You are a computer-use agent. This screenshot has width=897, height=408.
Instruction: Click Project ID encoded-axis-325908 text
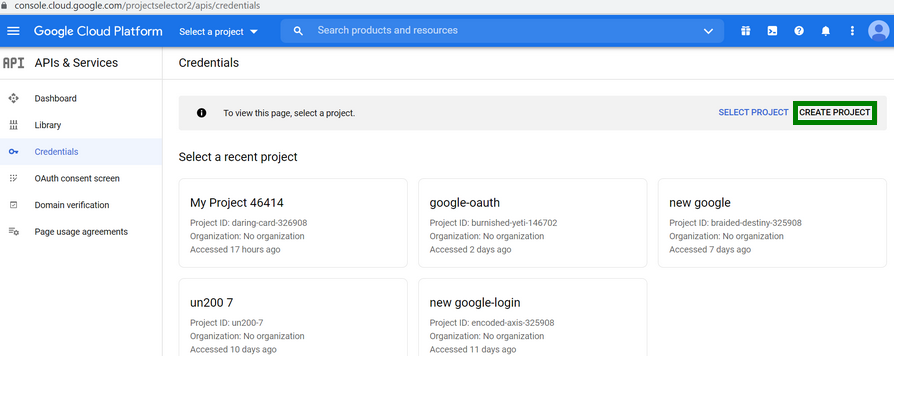click(492, 323)
